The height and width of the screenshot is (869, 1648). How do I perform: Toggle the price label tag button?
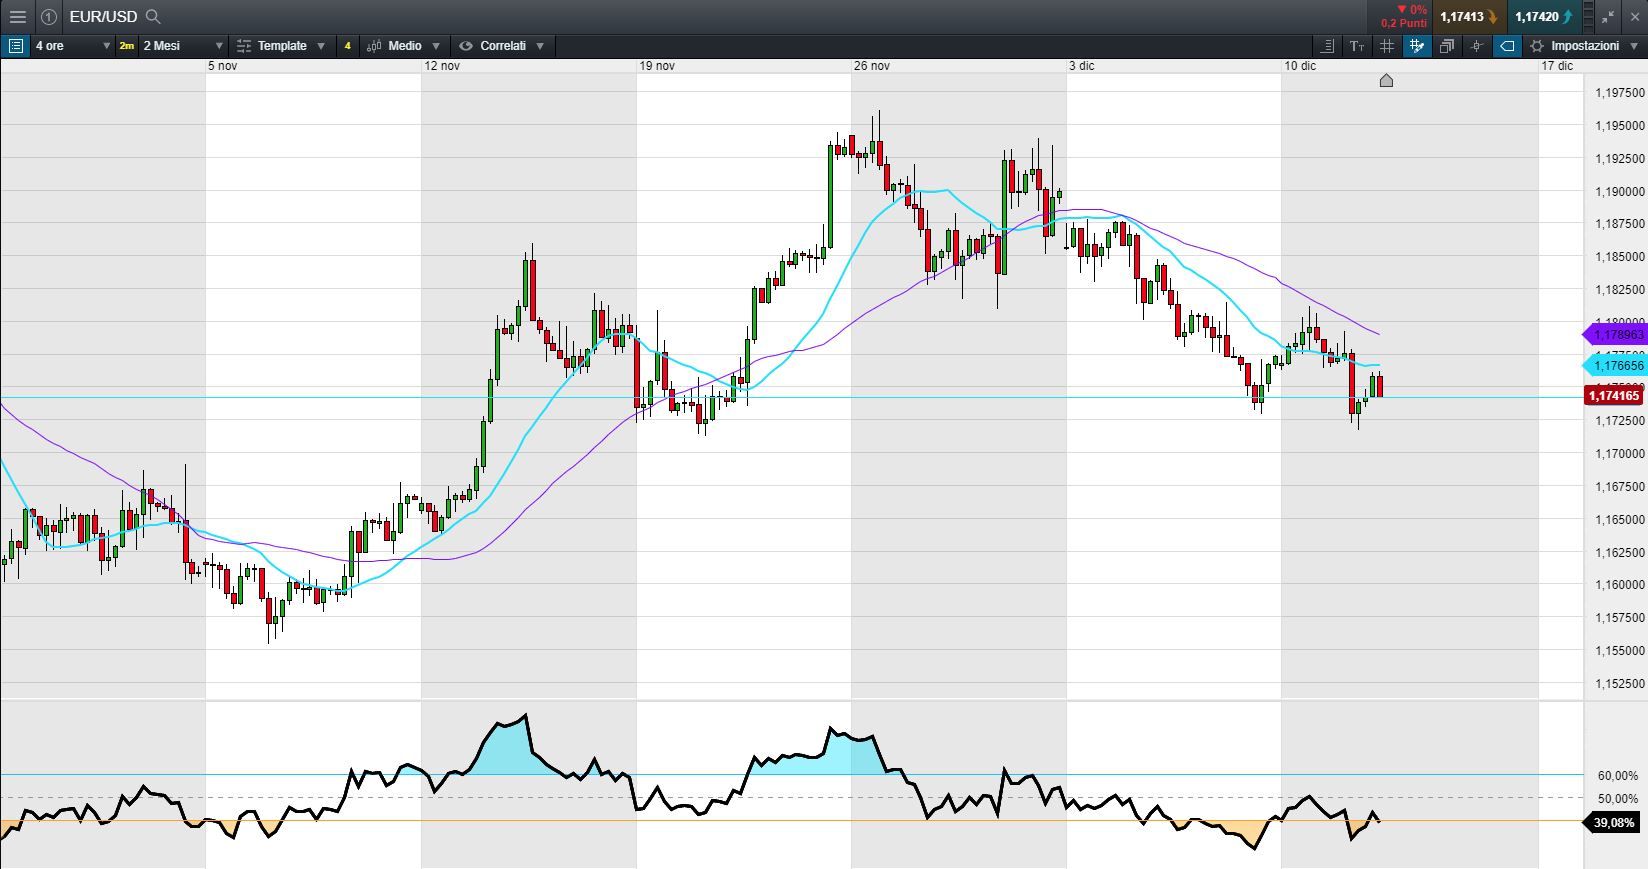[x=1507, y=46]
